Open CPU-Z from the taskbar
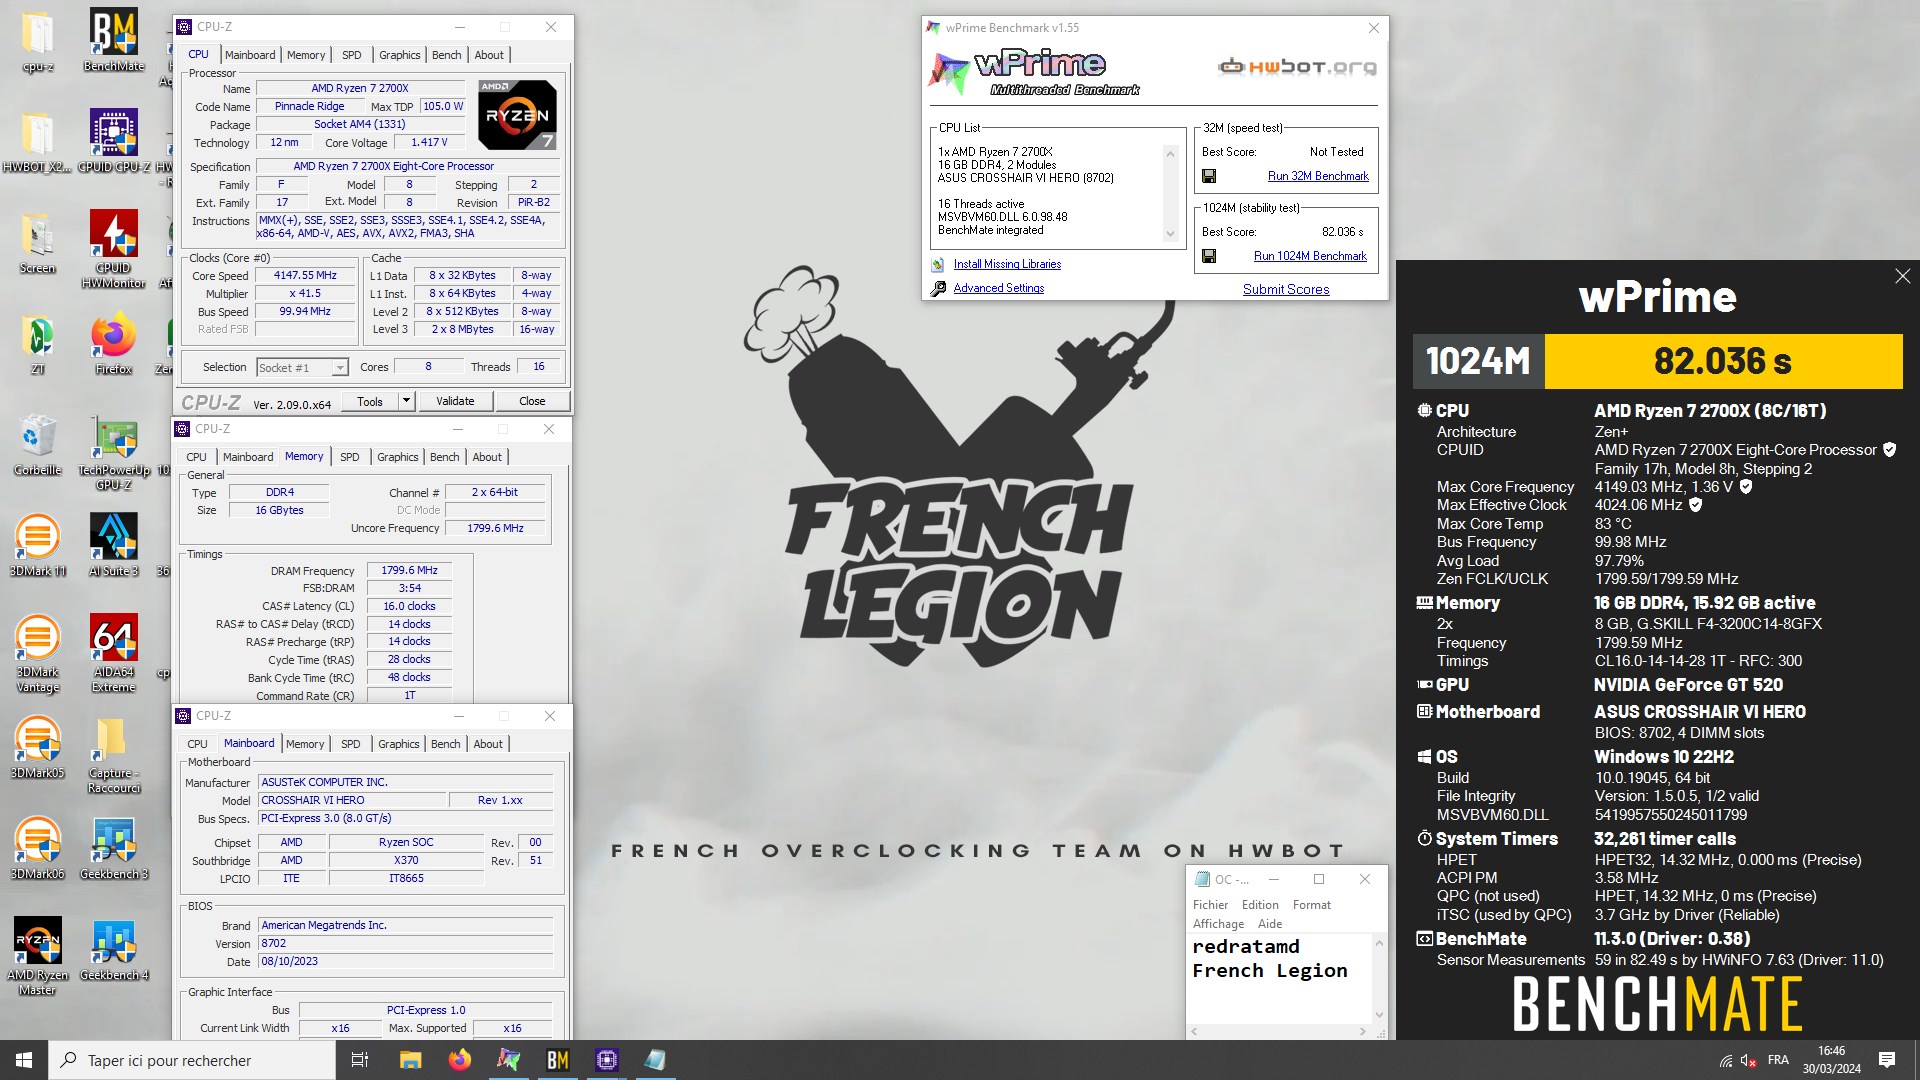 [607, 1060]
